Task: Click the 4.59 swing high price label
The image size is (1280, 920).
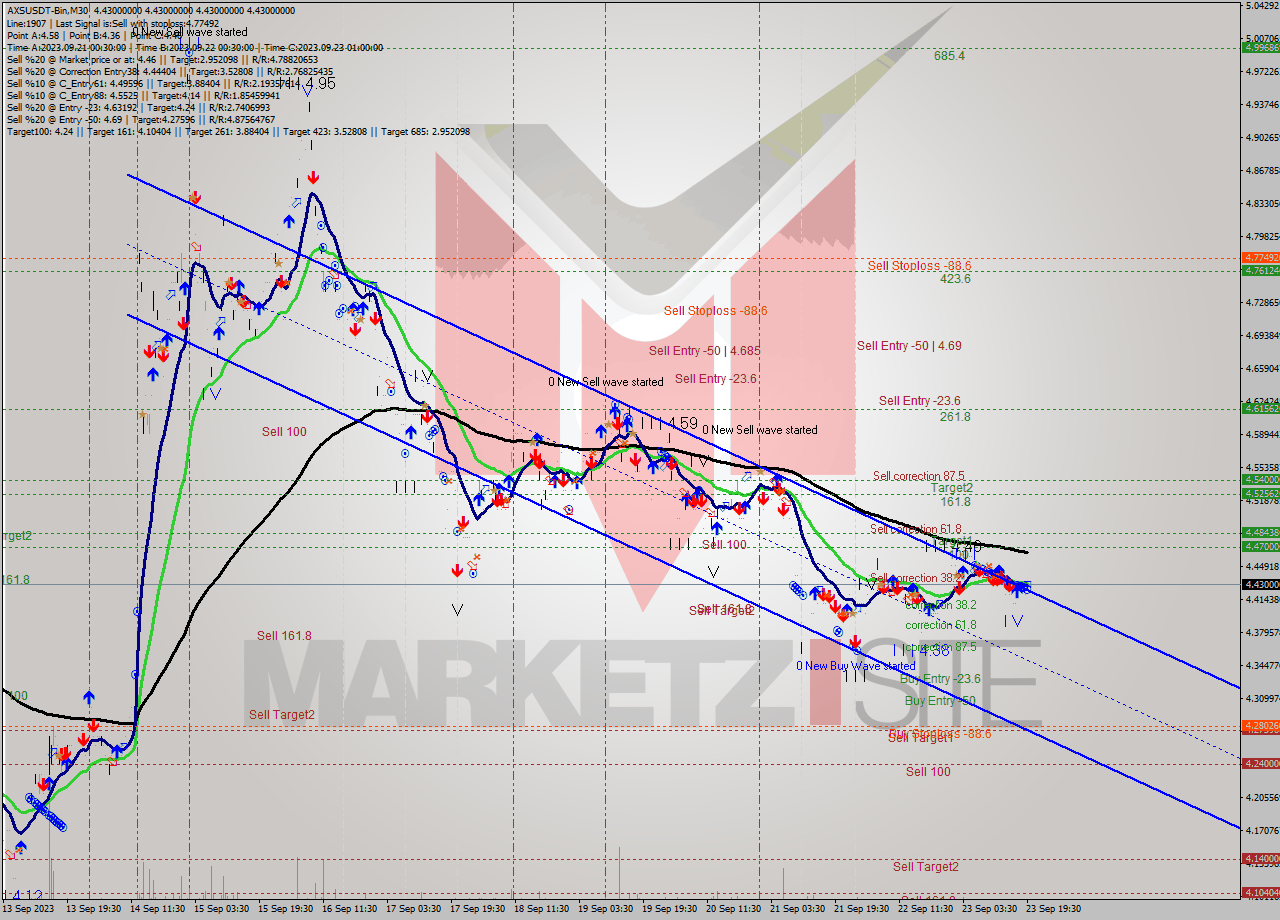Action: point(681,423)
